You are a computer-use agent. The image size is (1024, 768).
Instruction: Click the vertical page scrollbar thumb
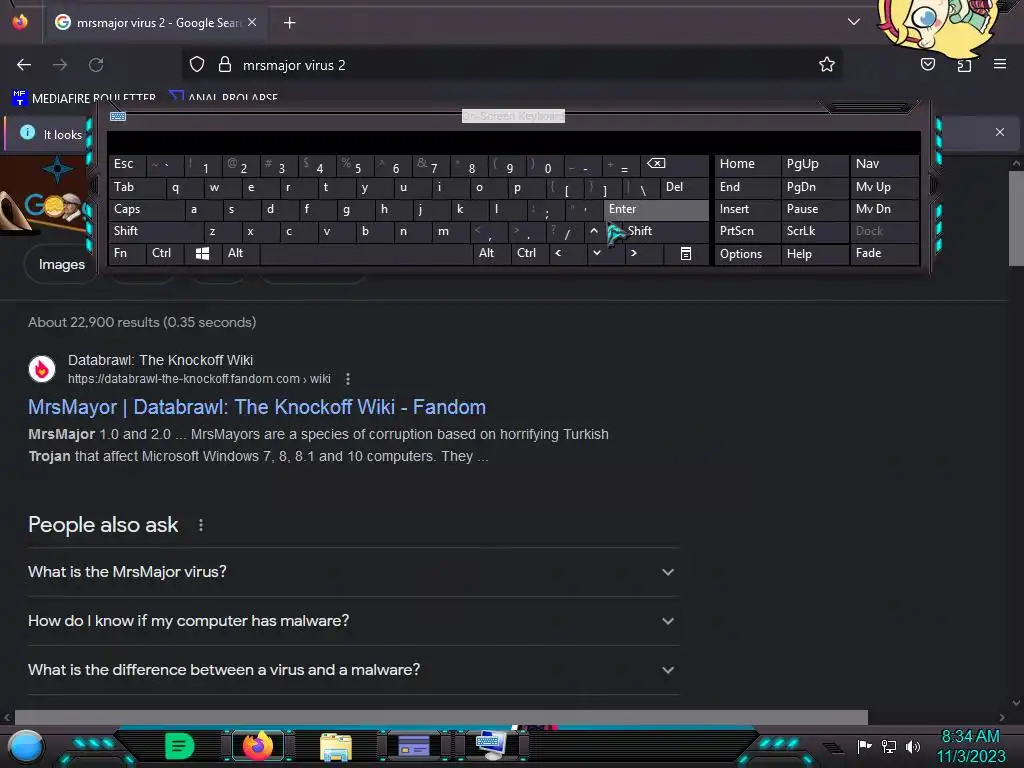point(1016,218)
